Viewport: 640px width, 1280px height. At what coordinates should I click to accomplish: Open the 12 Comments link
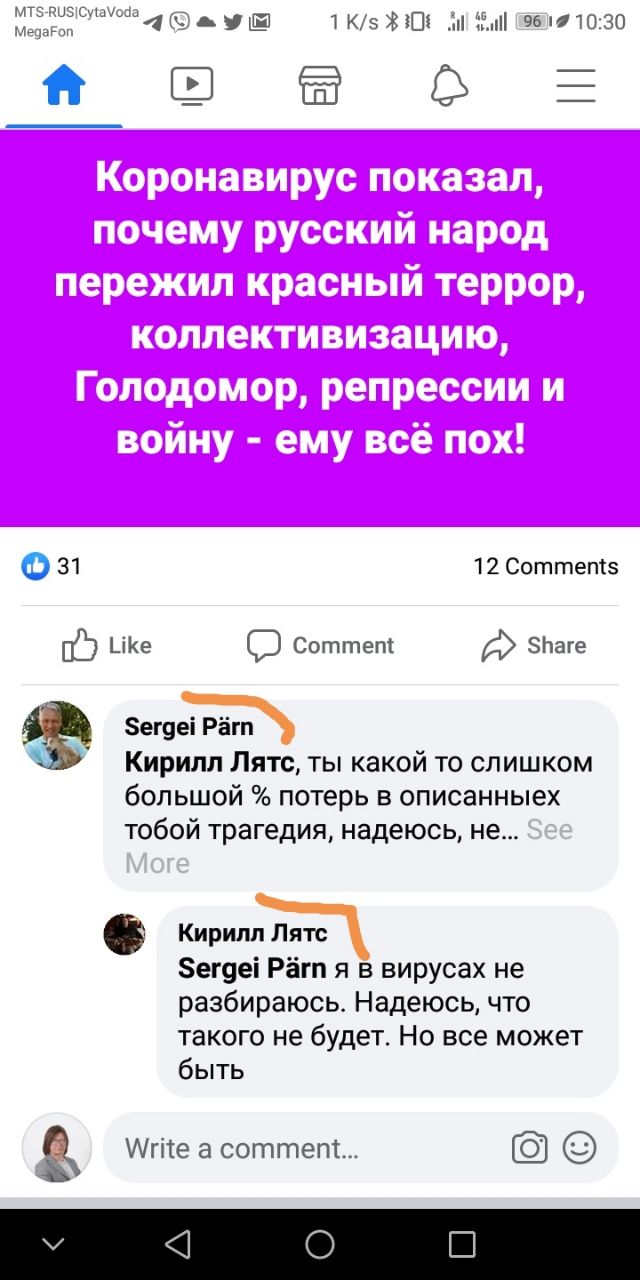546,566
